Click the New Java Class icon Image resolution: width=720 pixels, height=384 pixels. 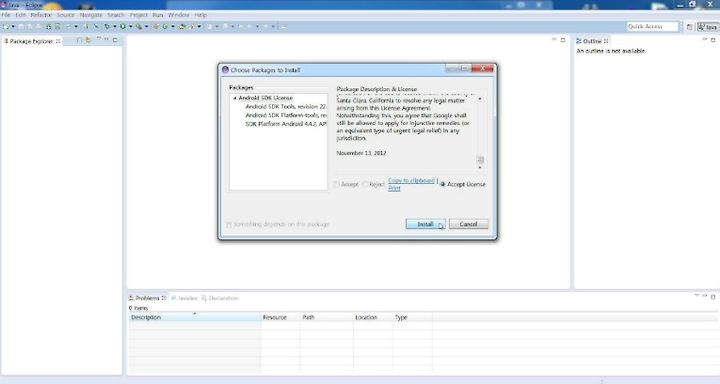click(x=165, y=27)
